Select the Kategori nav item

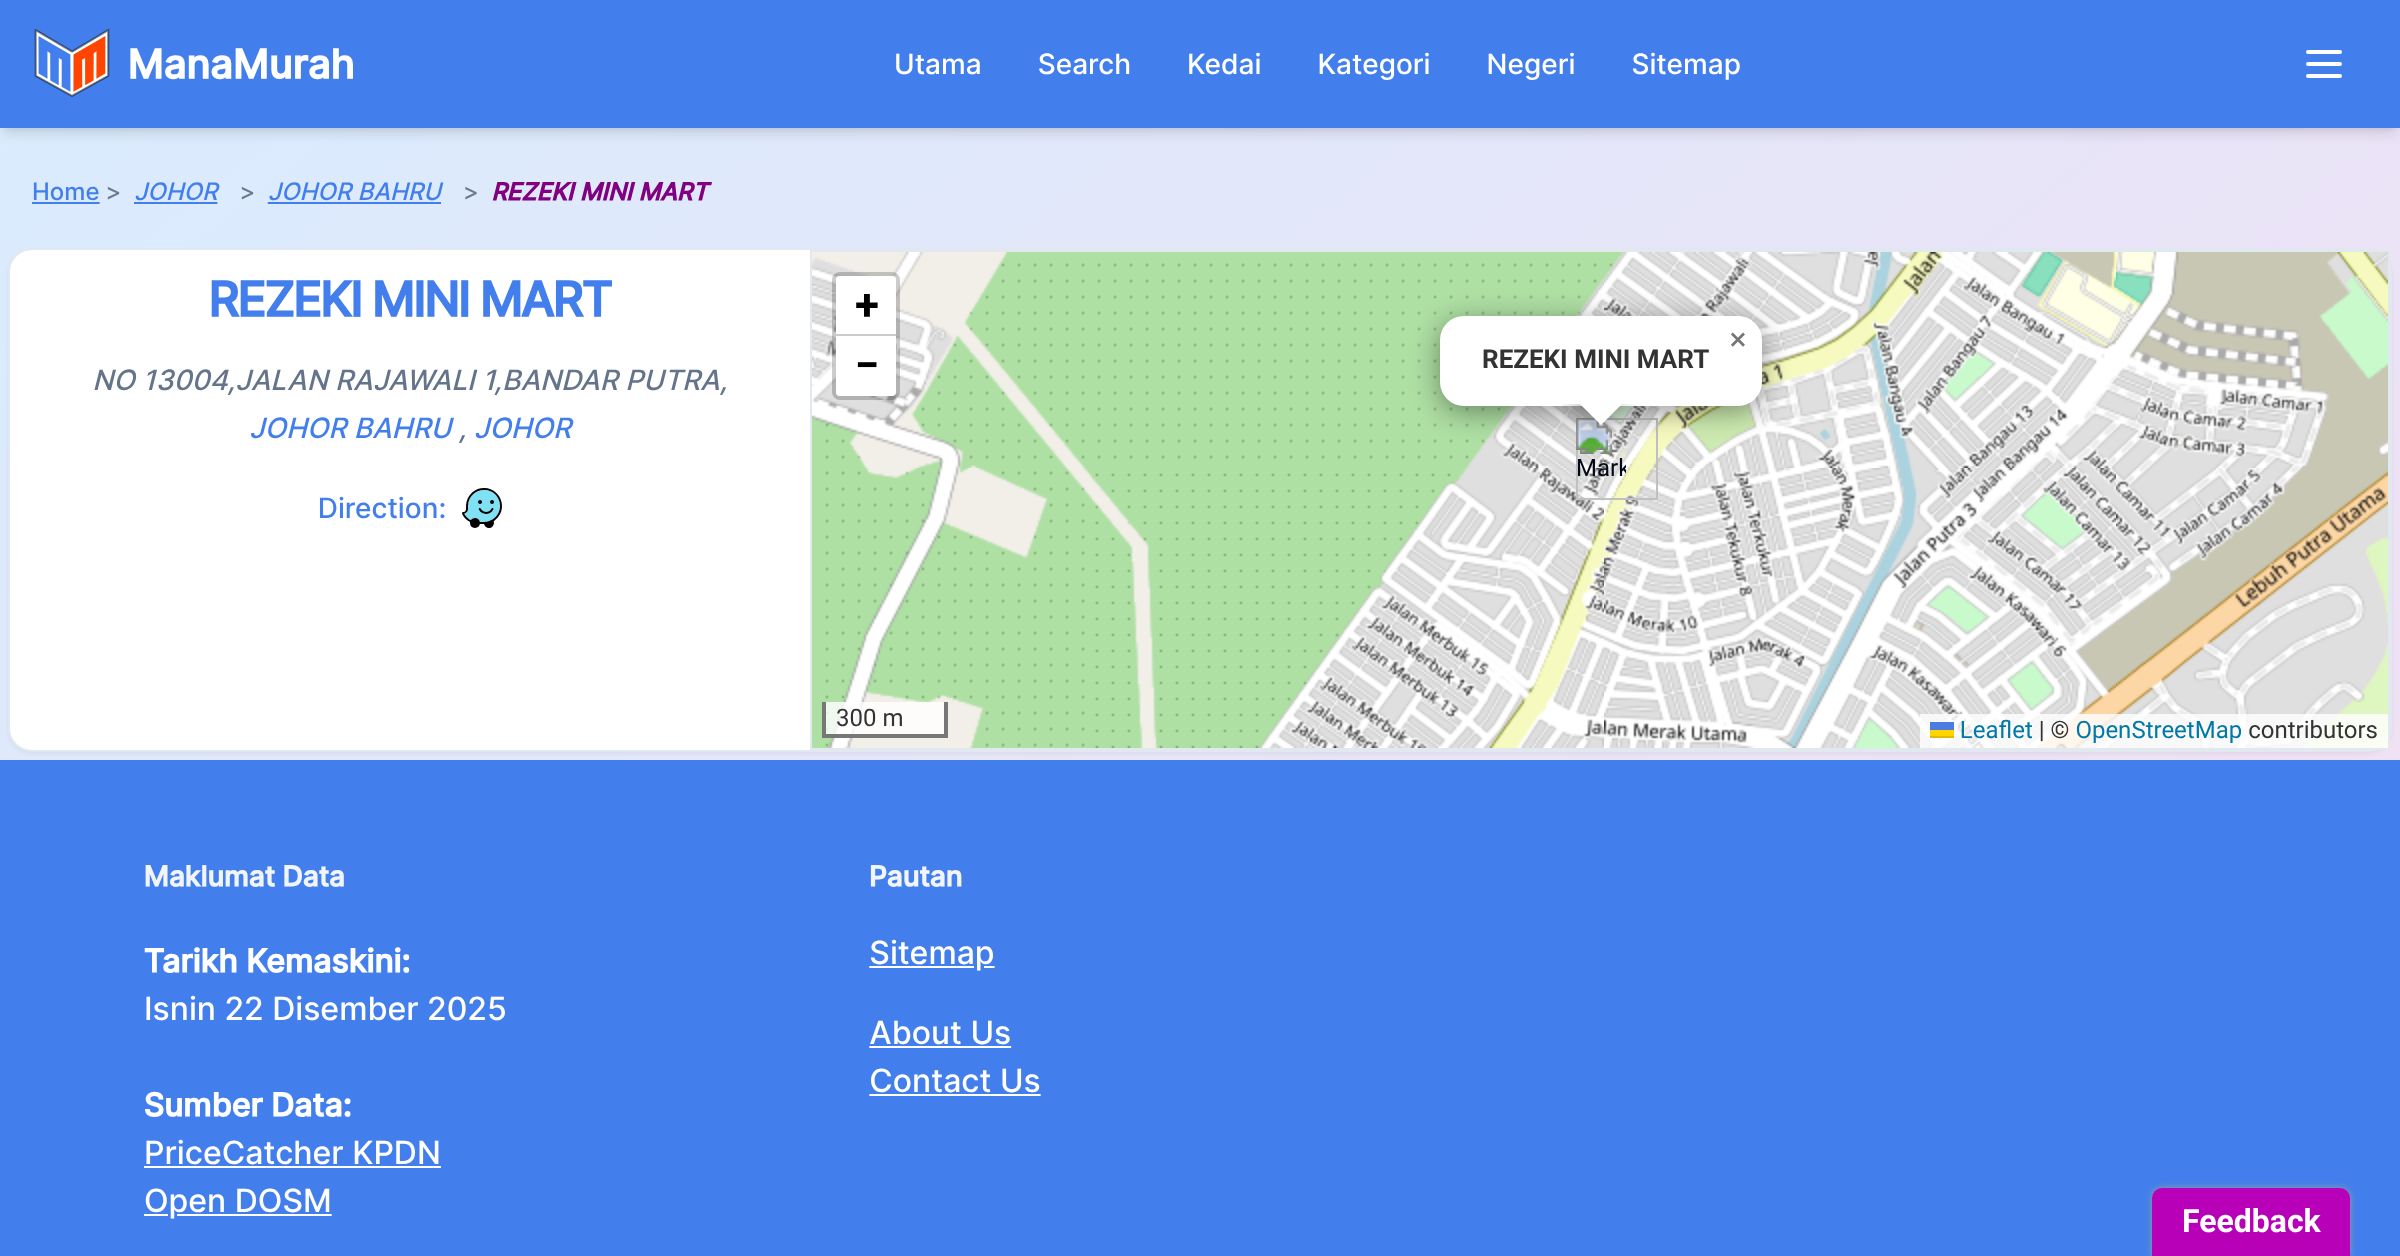(1373, 64)
